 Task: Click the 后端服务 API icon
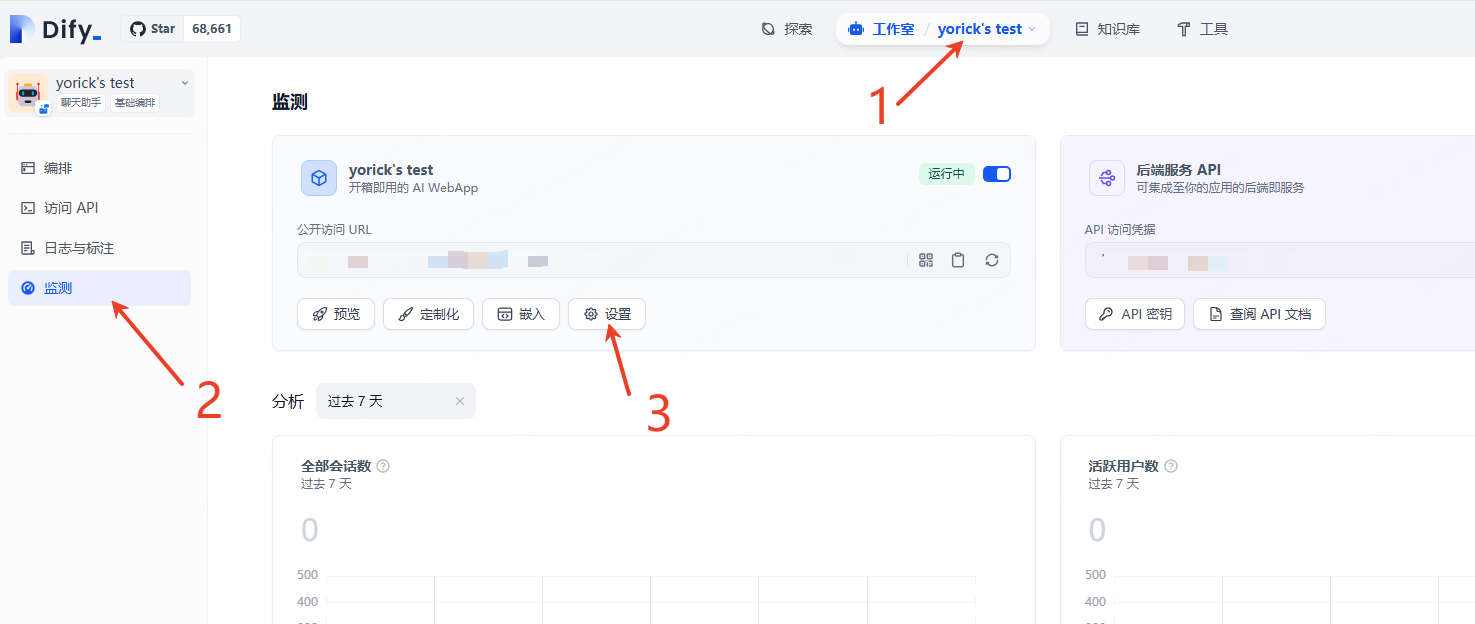pyautogui.click(x=1107, y=178)
